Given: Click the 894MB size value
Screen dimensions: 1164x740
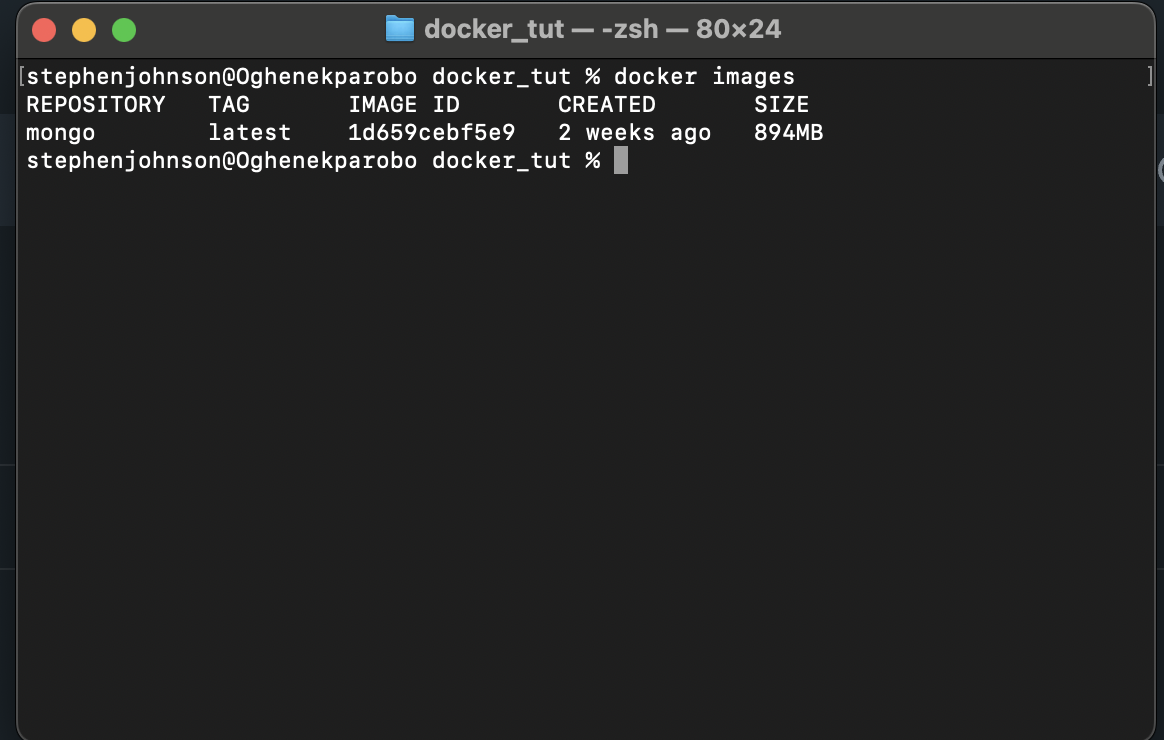Looking at the screenshot, I should pos(788,132).
